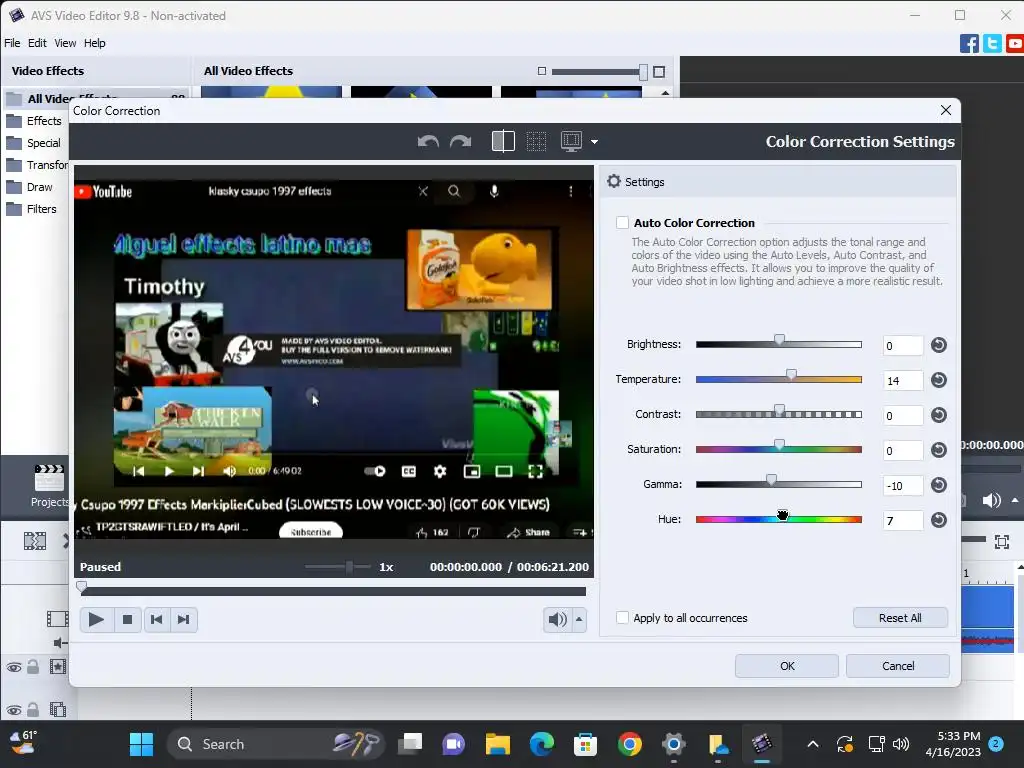The height and width of the screenshot is (768, 1024).
Task: Open the clock showing 5:33 PM
Action: pos(953,744)
